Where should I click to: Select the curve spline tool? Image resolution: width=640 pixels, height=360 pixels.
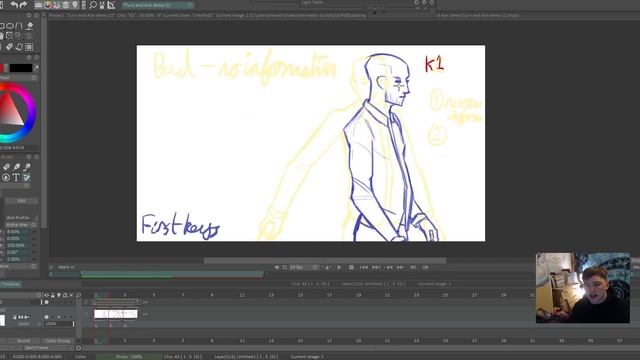(19, 26)
